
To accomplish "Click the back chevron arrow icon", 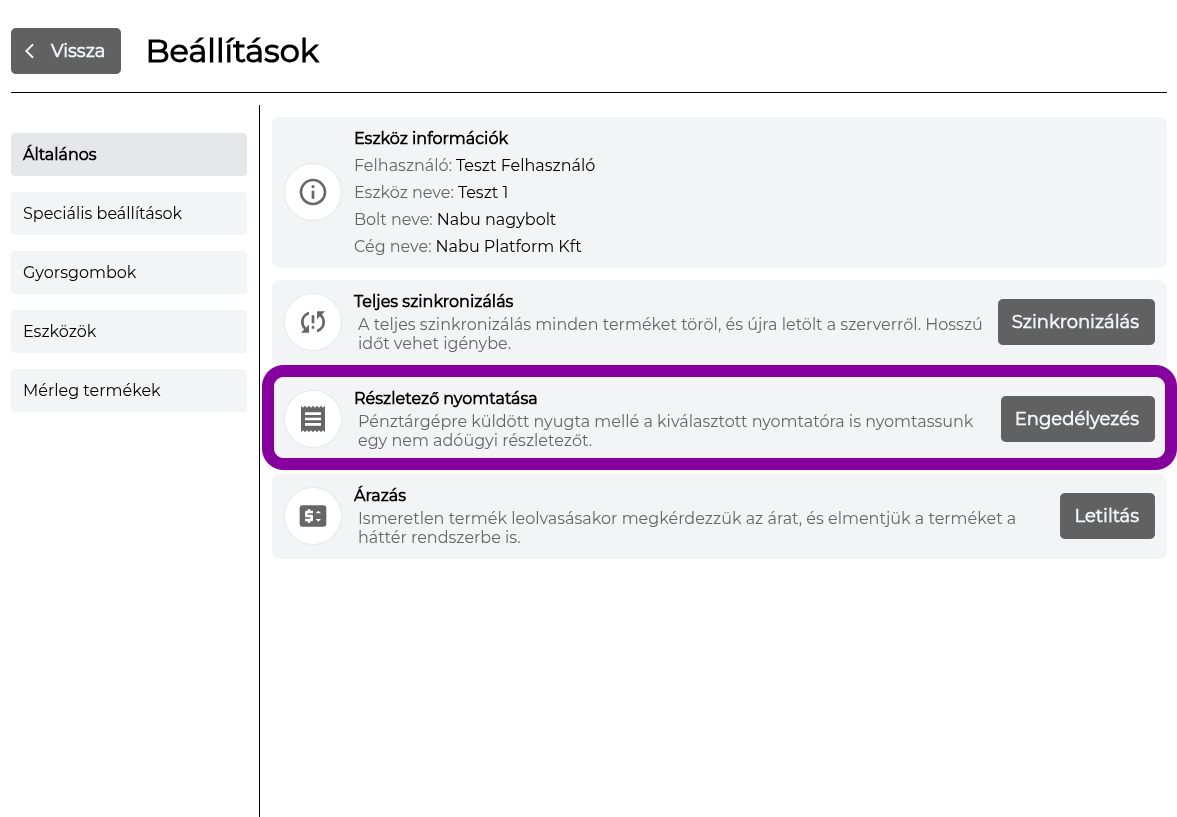I will (x=30, y=51).
